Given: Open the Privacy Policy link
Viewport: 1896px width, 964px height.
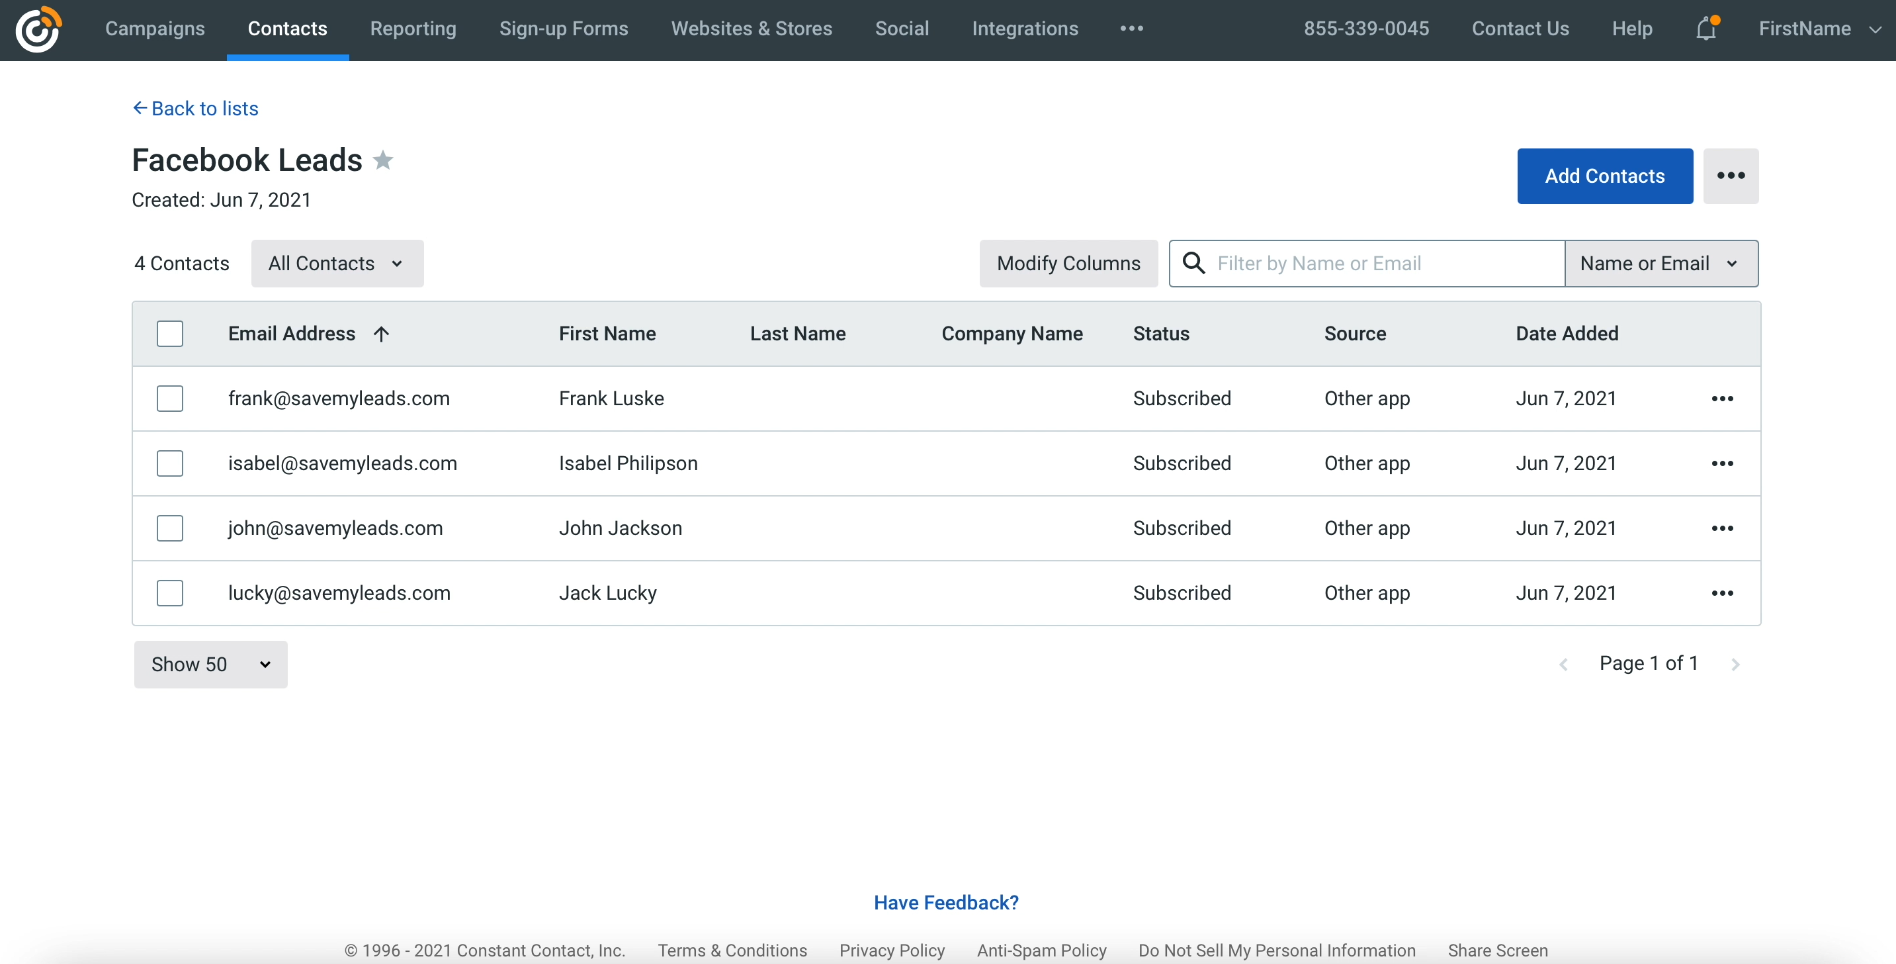Looking at the screenshot, I should click(x=892, y=951).
